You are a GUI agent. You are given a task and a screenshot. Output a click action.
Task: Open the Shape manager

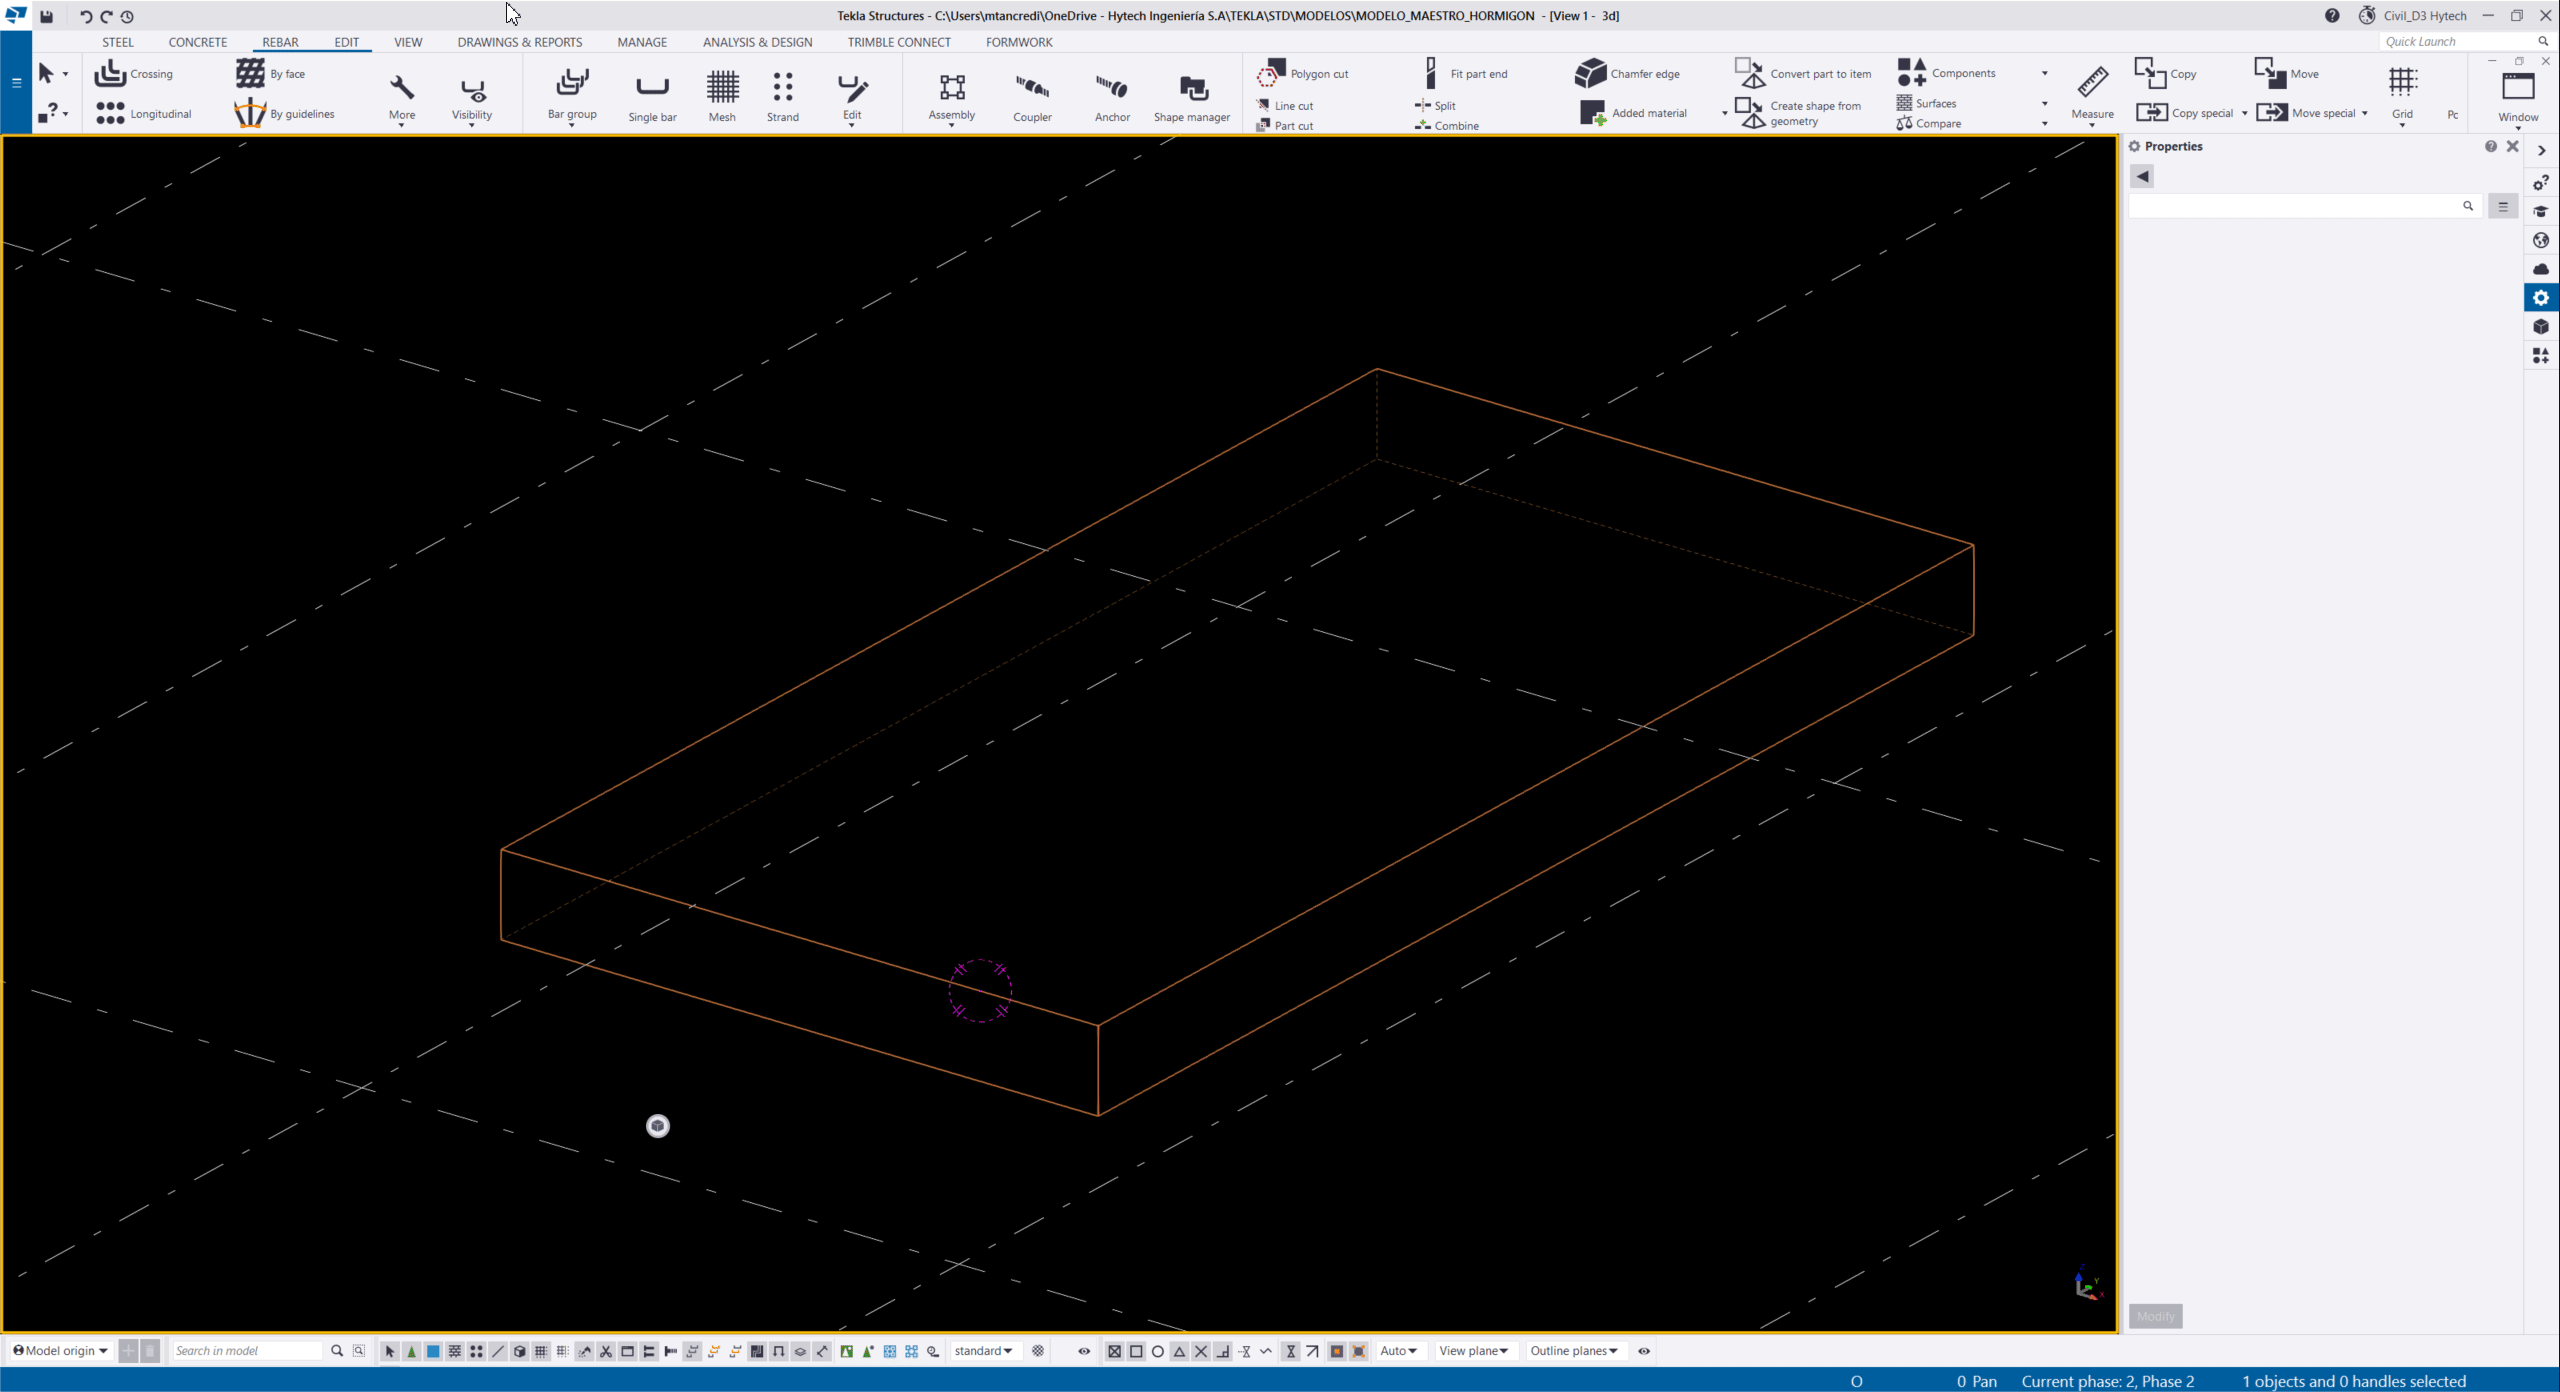(x=1191, y=96)
